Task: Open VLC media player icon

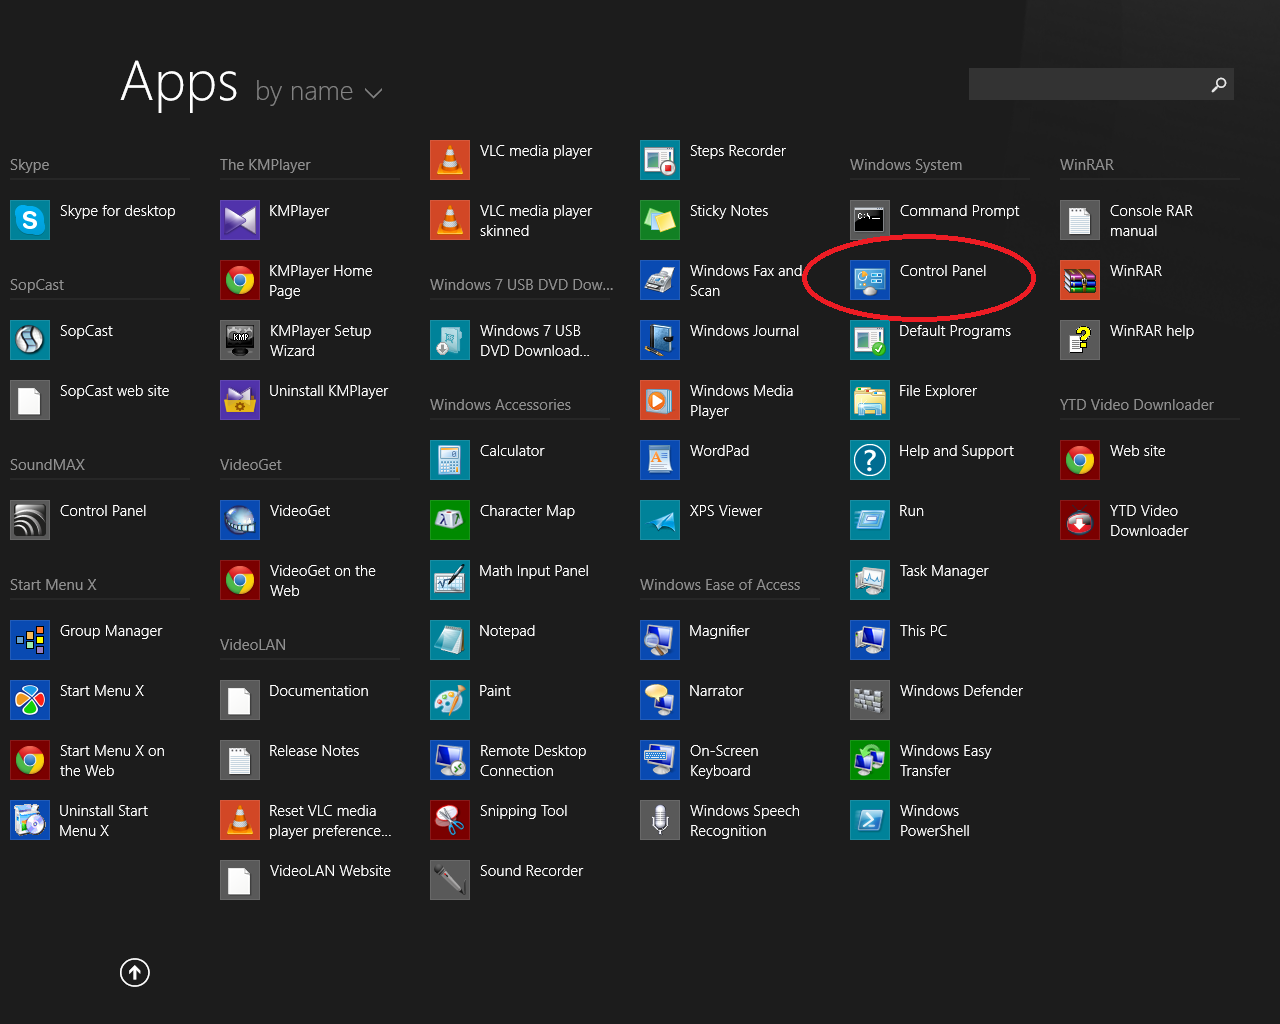Action: click(x=450, y=160)
